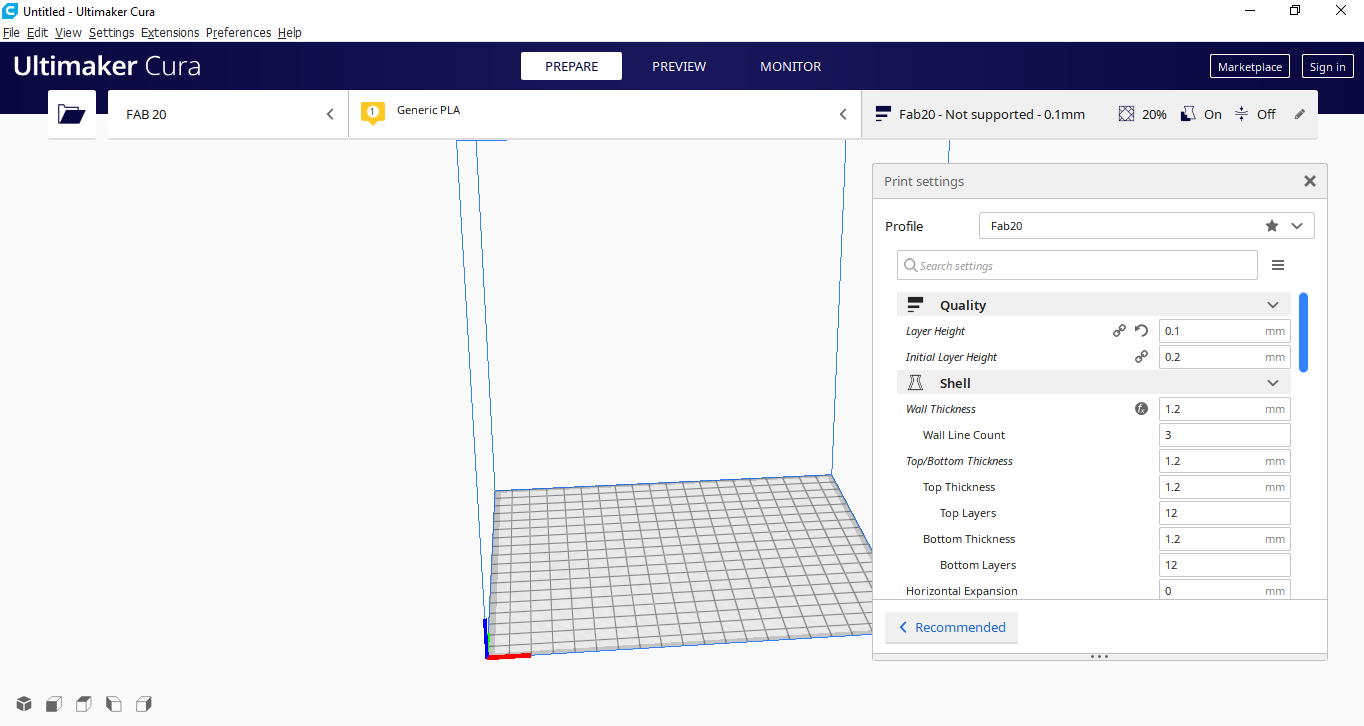Image resolution: width=1364 pixels, height=726 pixels.
Task: Click the blue settings list scrollbar
Action: point(1303,332)
